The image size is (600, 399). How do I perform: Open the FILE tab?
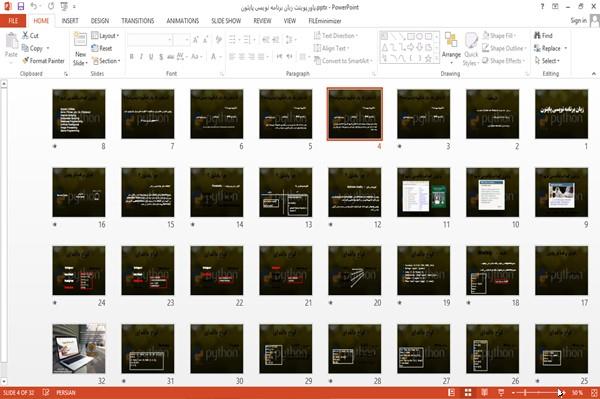click(13, 21)
